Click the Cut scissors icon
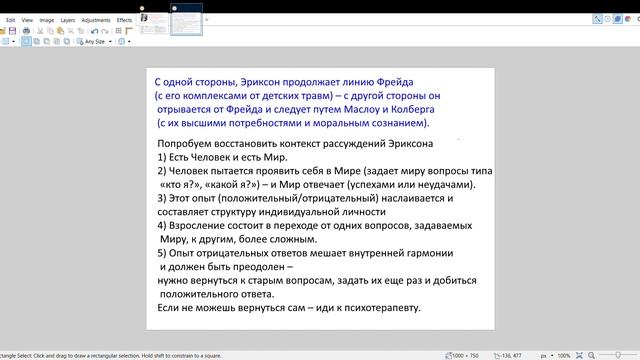 tap(40, 31)
